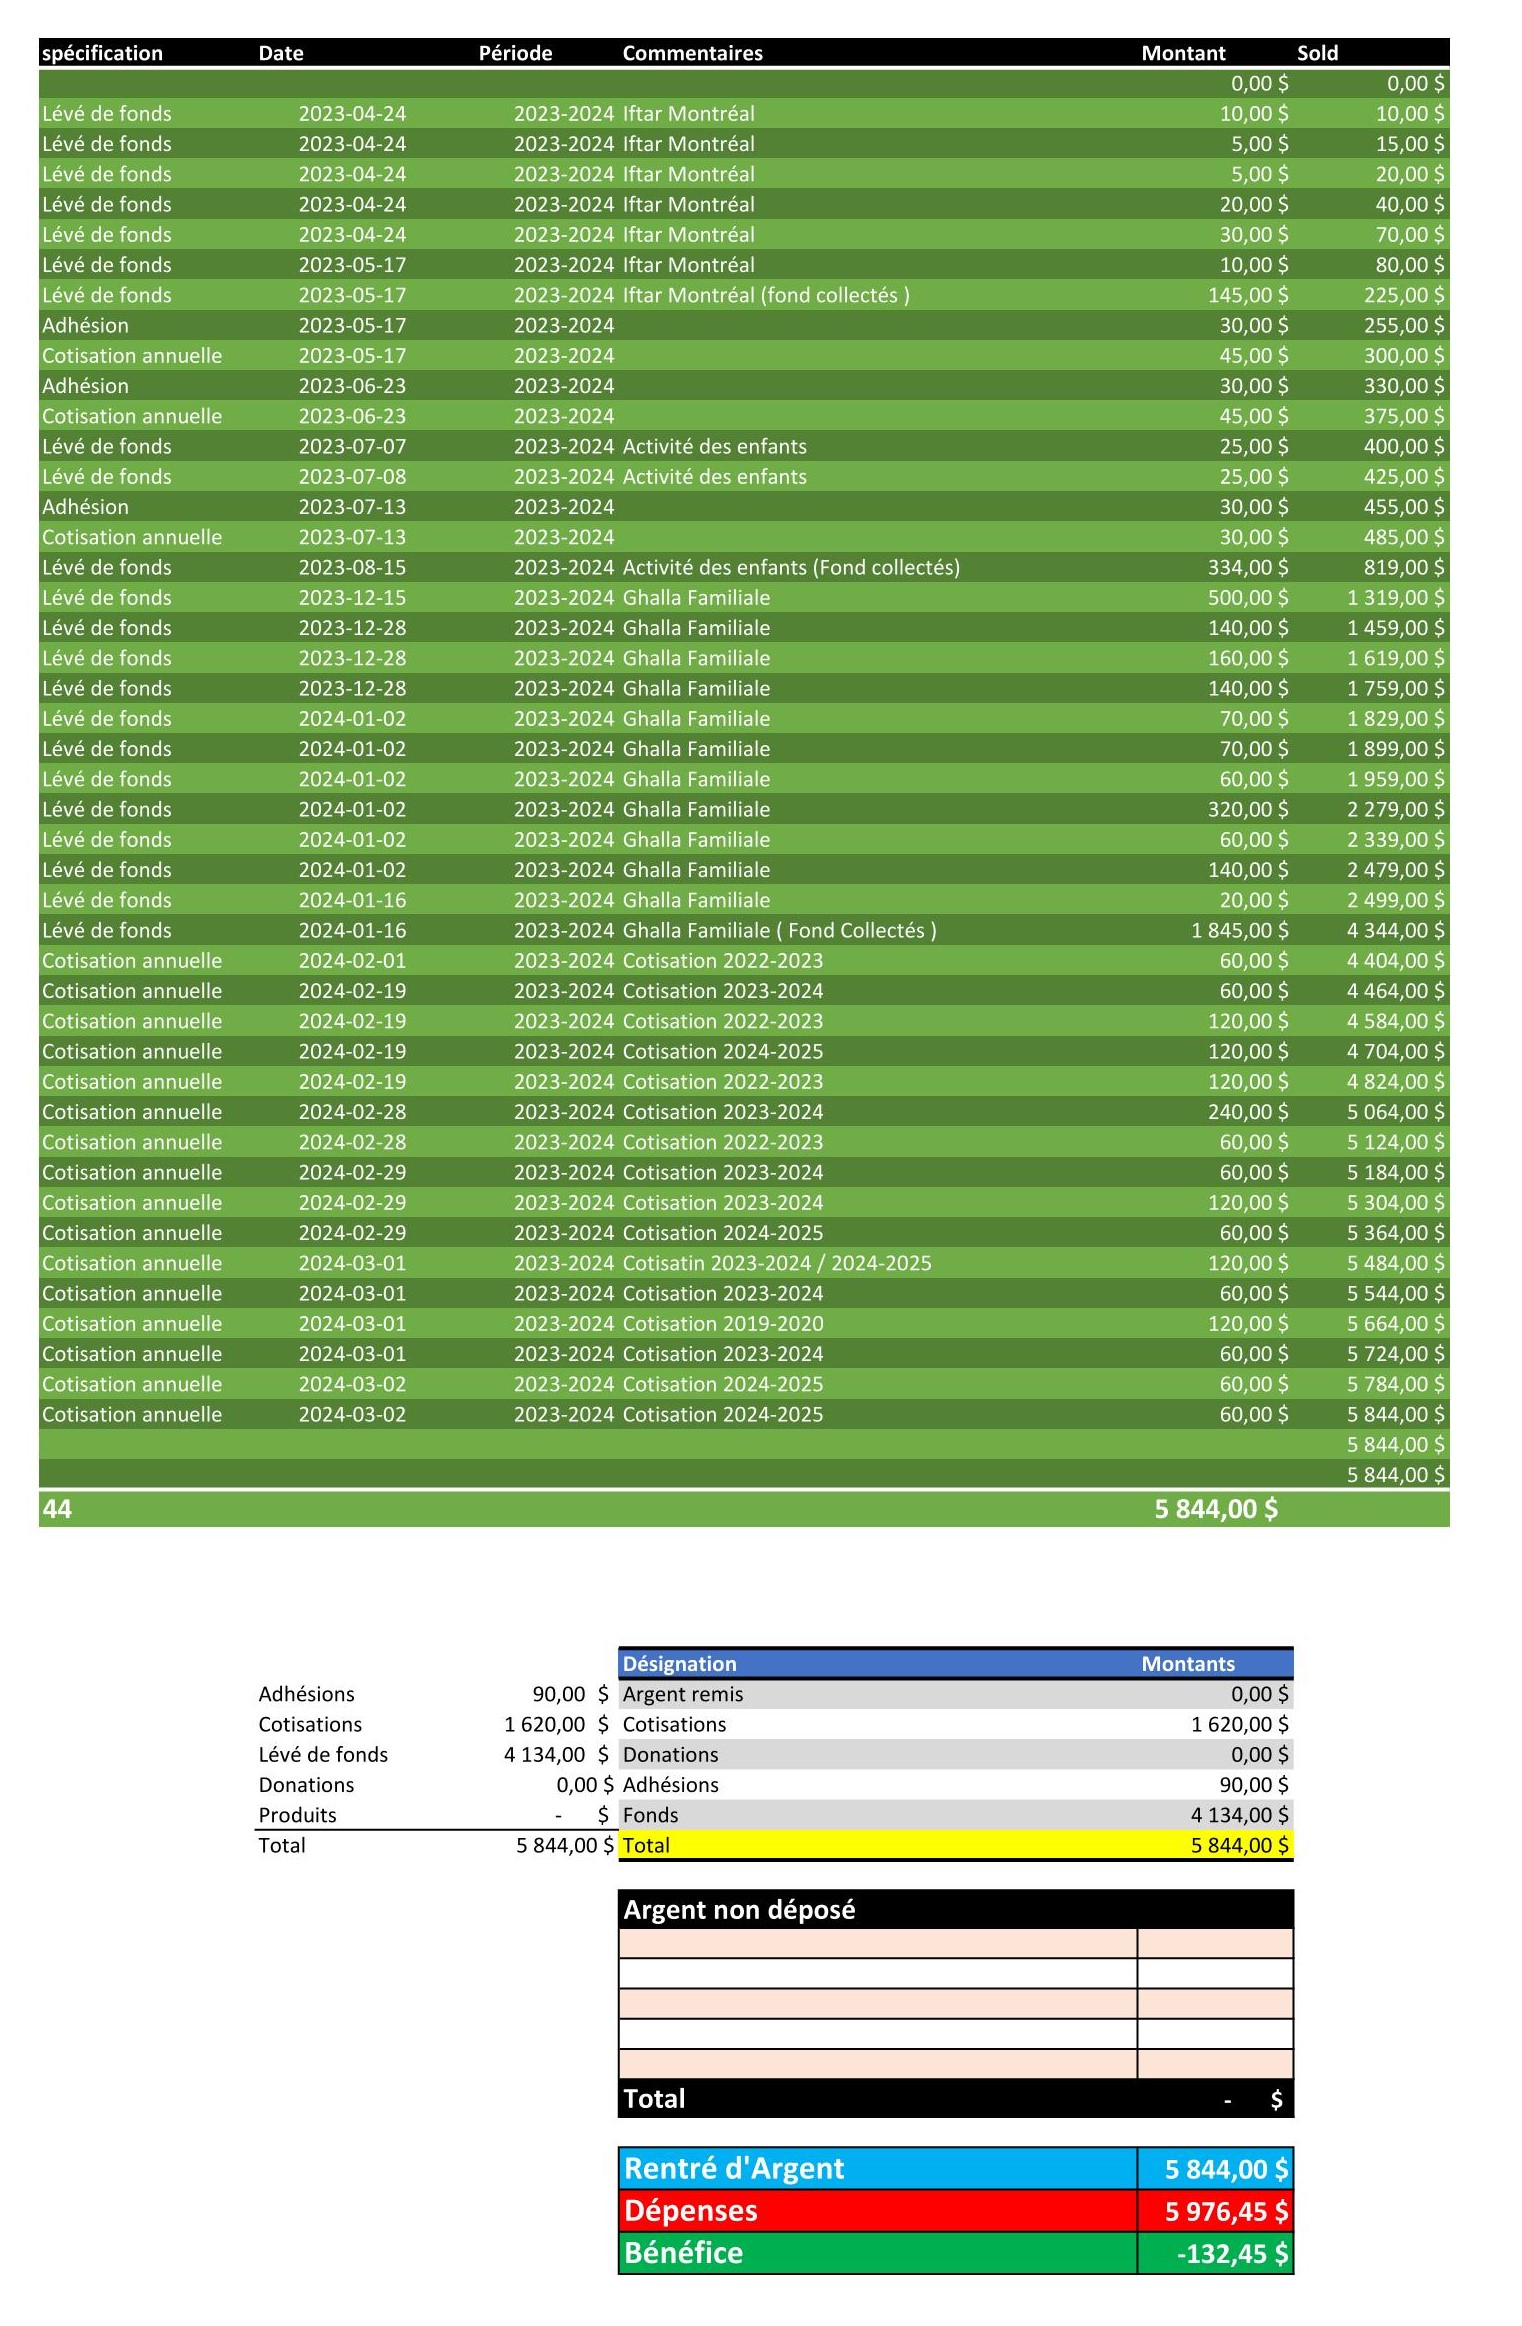Click the "Iftar Montréal (fond collectés )" comment cell
The width and height of the screenshot is (1522, 2326).
(x=766, y=295)
